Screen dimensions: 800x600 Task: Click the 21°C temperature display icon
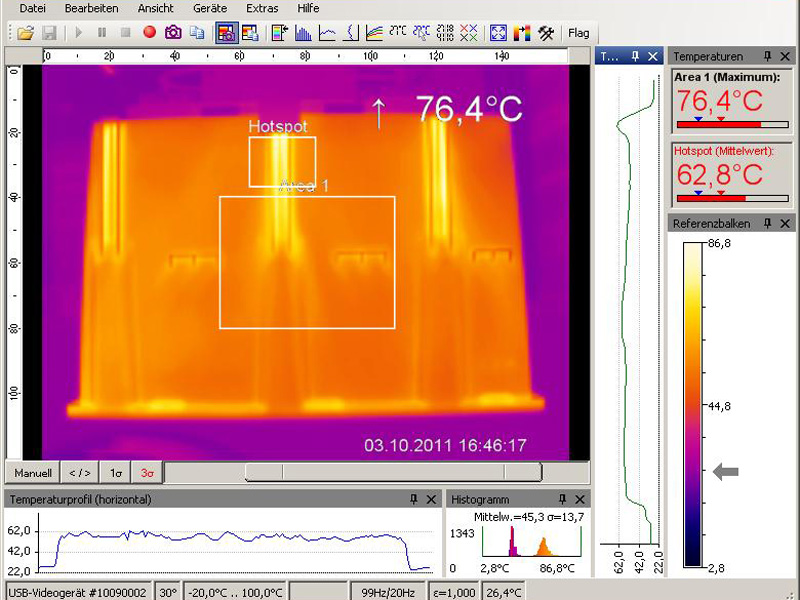click(398, 32)
